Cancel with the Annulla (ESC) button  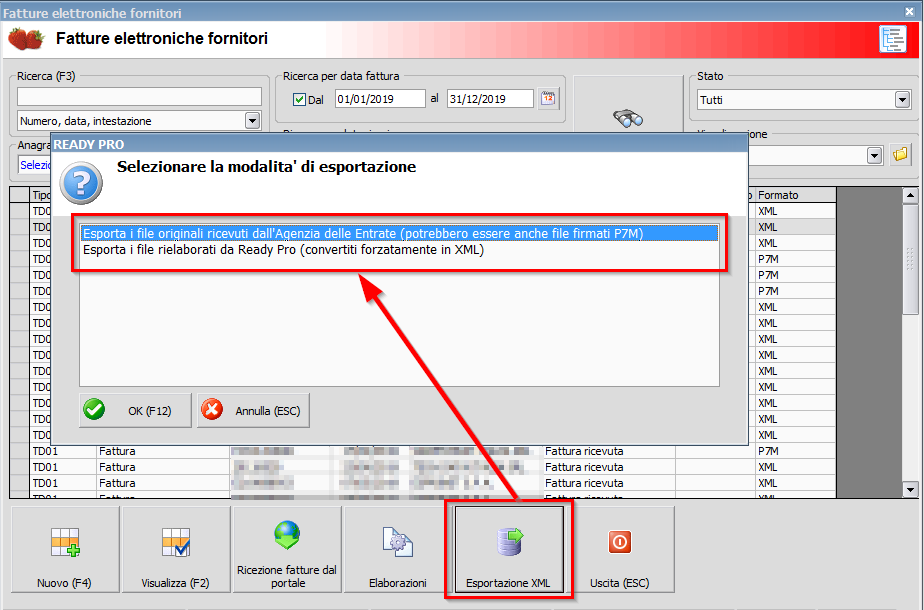point(253,410)
